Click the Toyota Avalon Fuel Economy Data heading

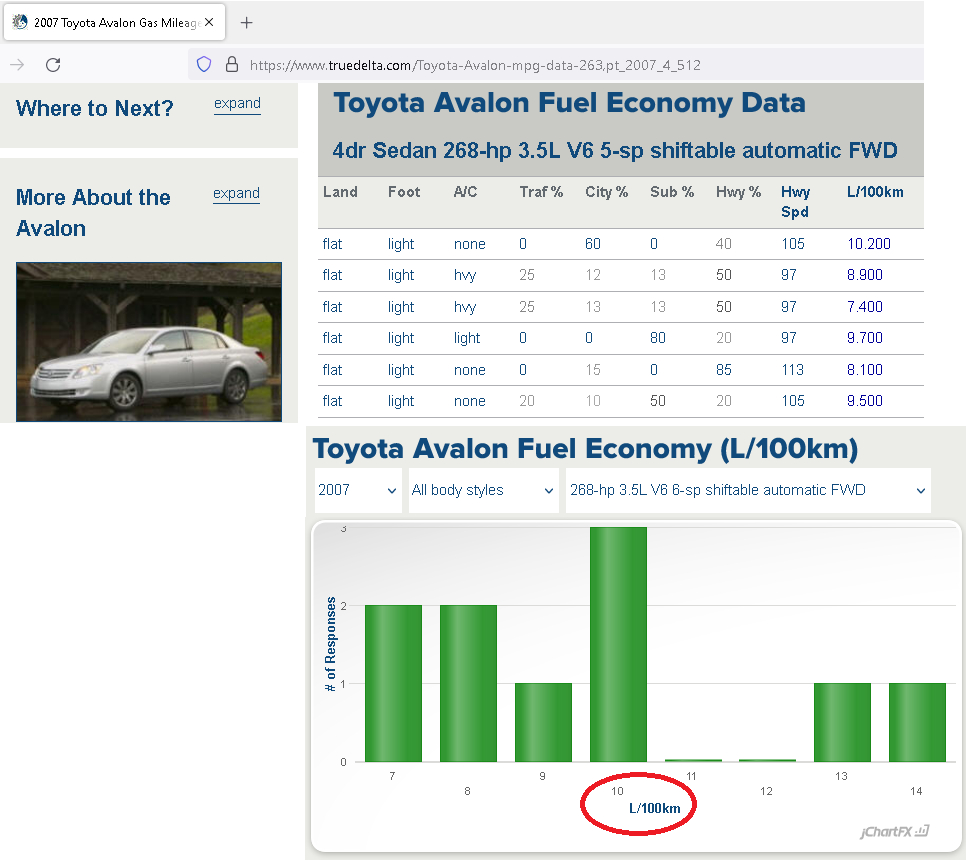coord(569,104)
